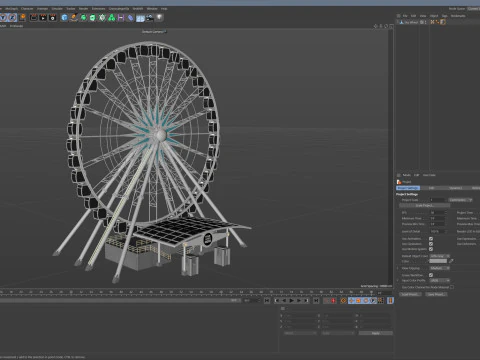Open Default Object Color dropdown
Viewport: 480px width, 360px height.
[x=439, y=256]
